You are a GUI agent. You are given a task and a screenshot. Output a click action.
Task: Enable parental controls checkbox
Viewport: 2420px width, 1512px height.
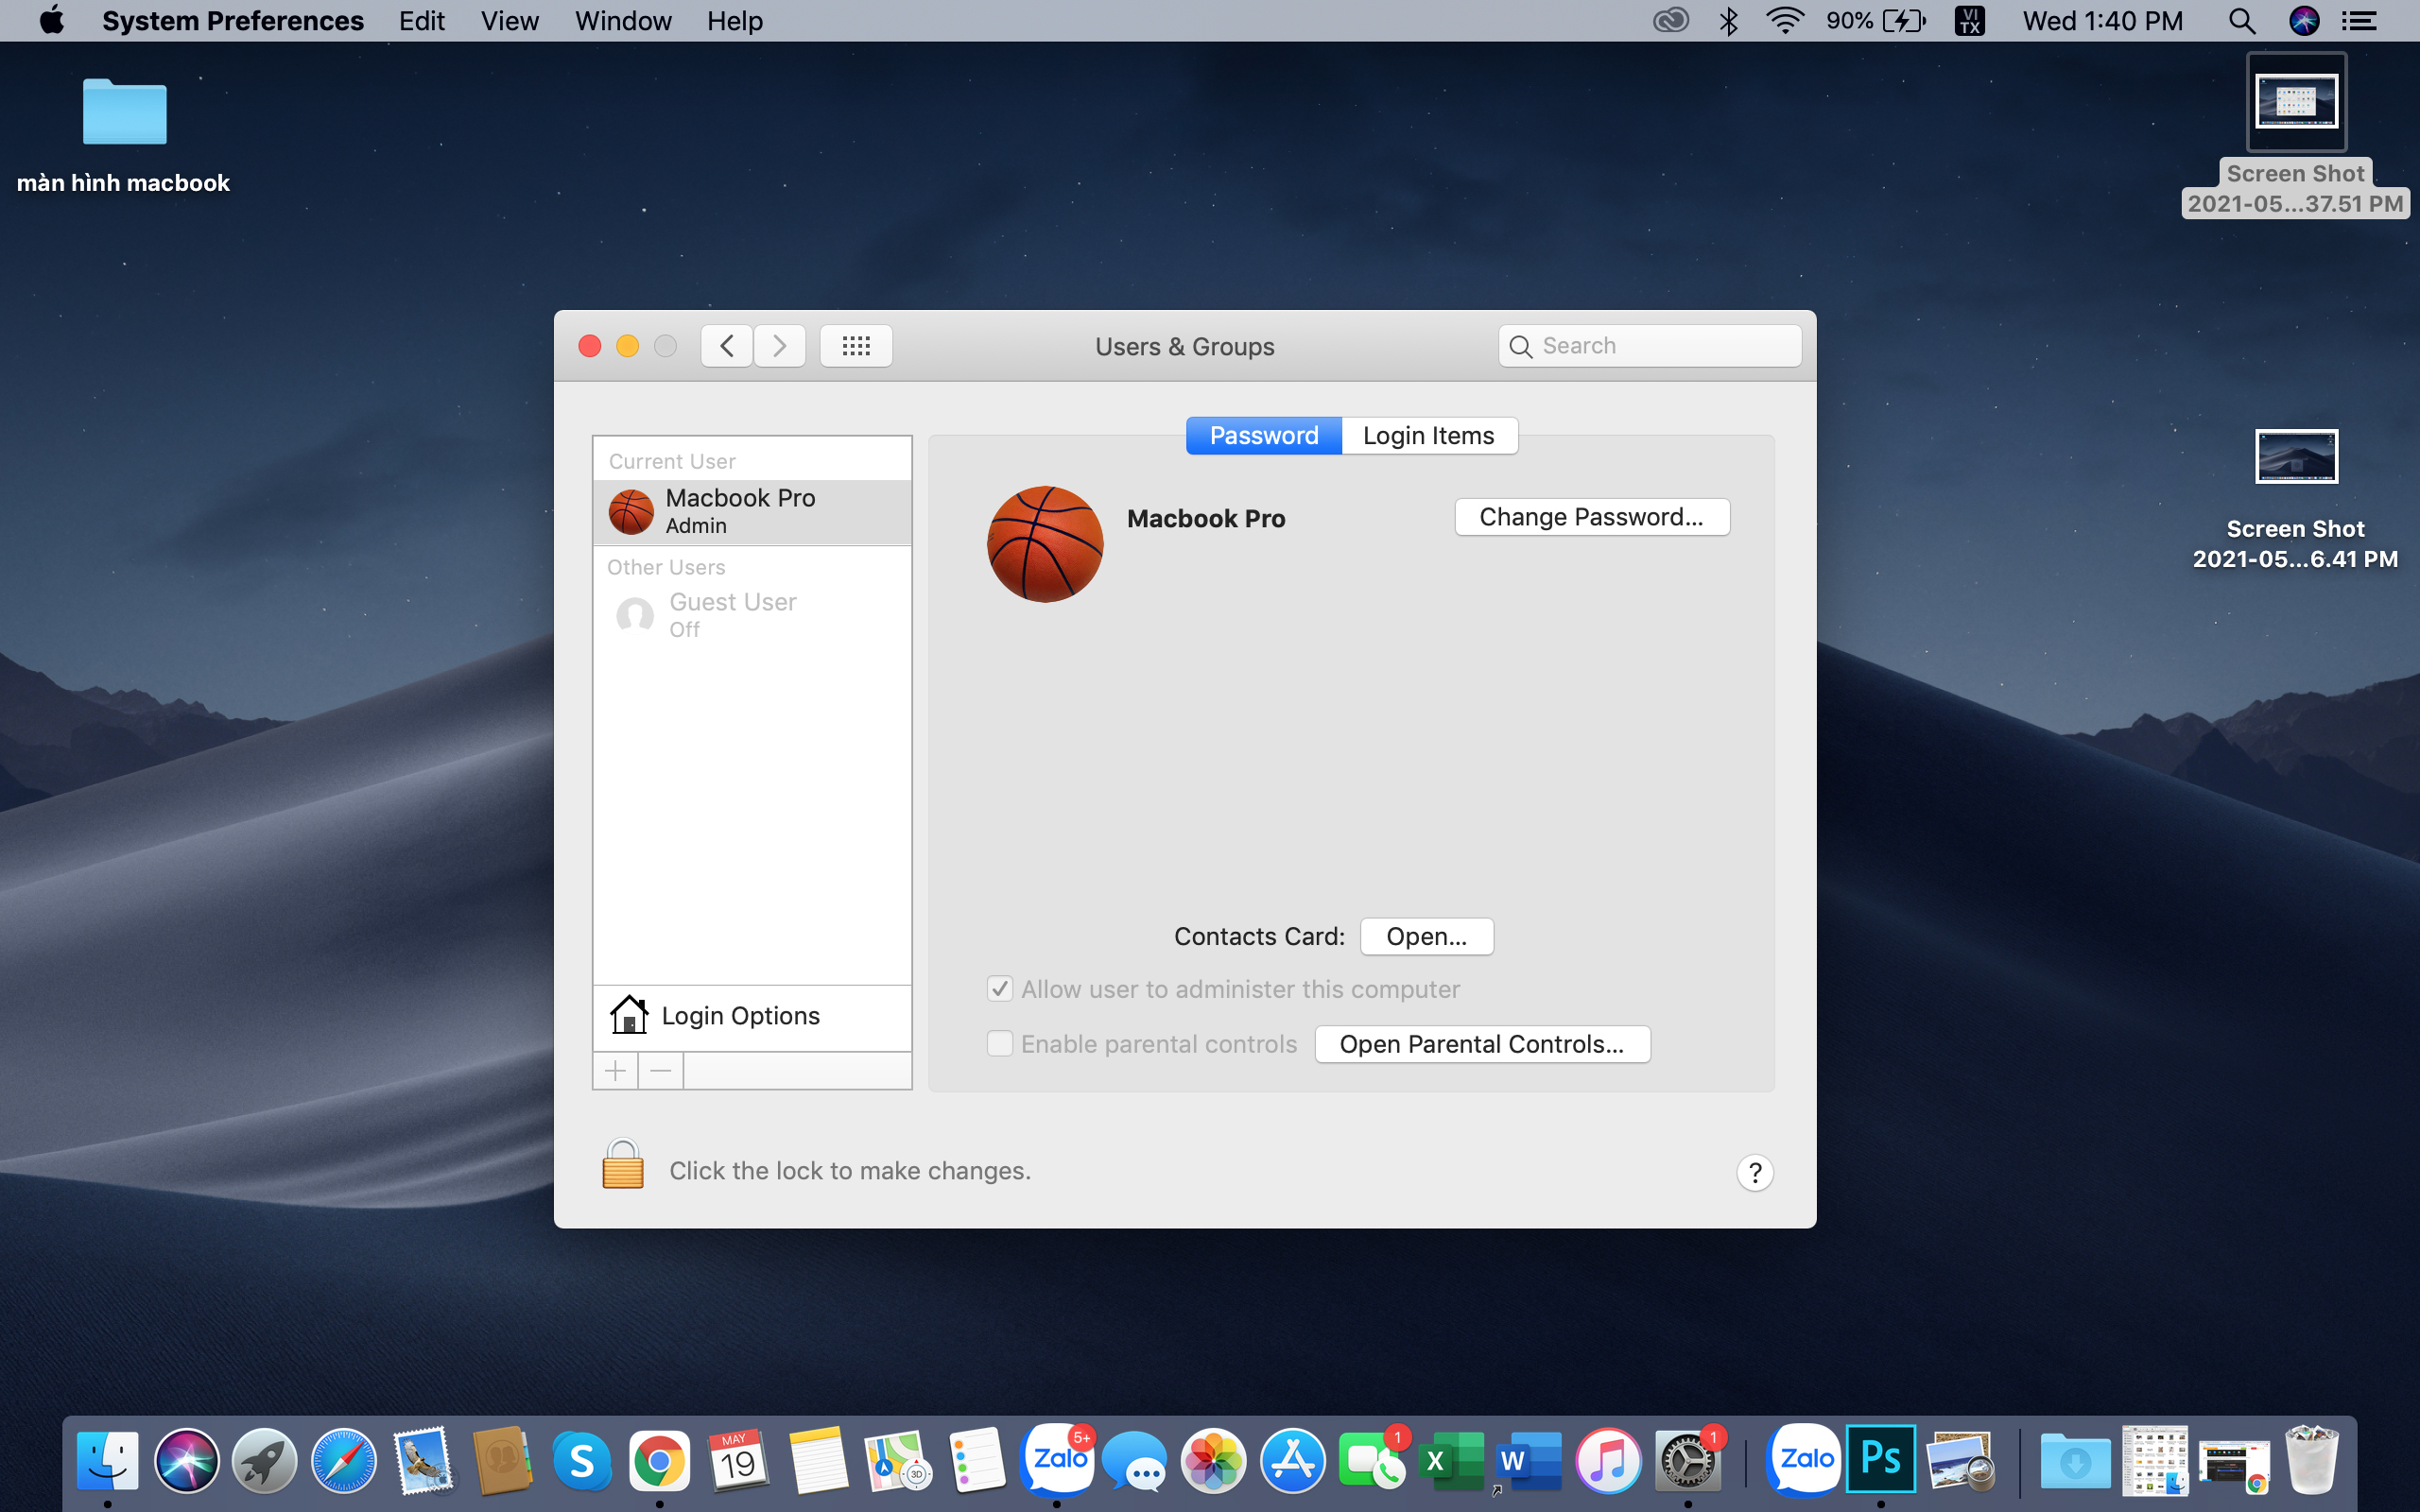pos(998,1043)
